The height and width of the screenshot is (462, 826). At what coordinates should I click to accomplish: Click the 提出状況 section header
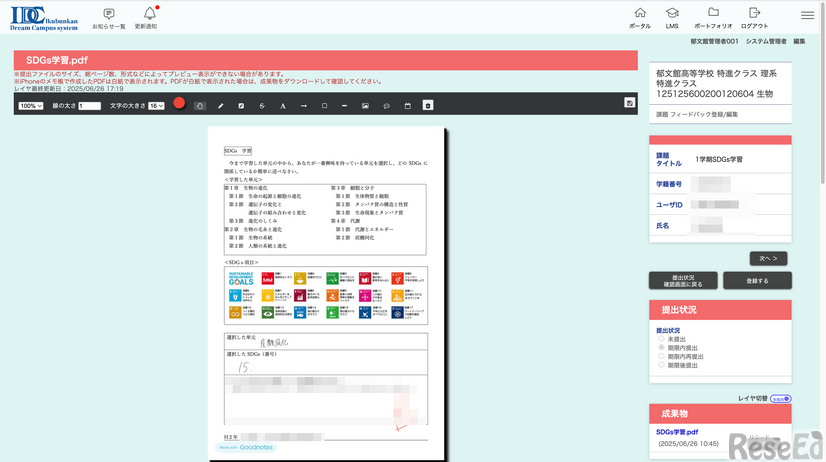point(720,310)
